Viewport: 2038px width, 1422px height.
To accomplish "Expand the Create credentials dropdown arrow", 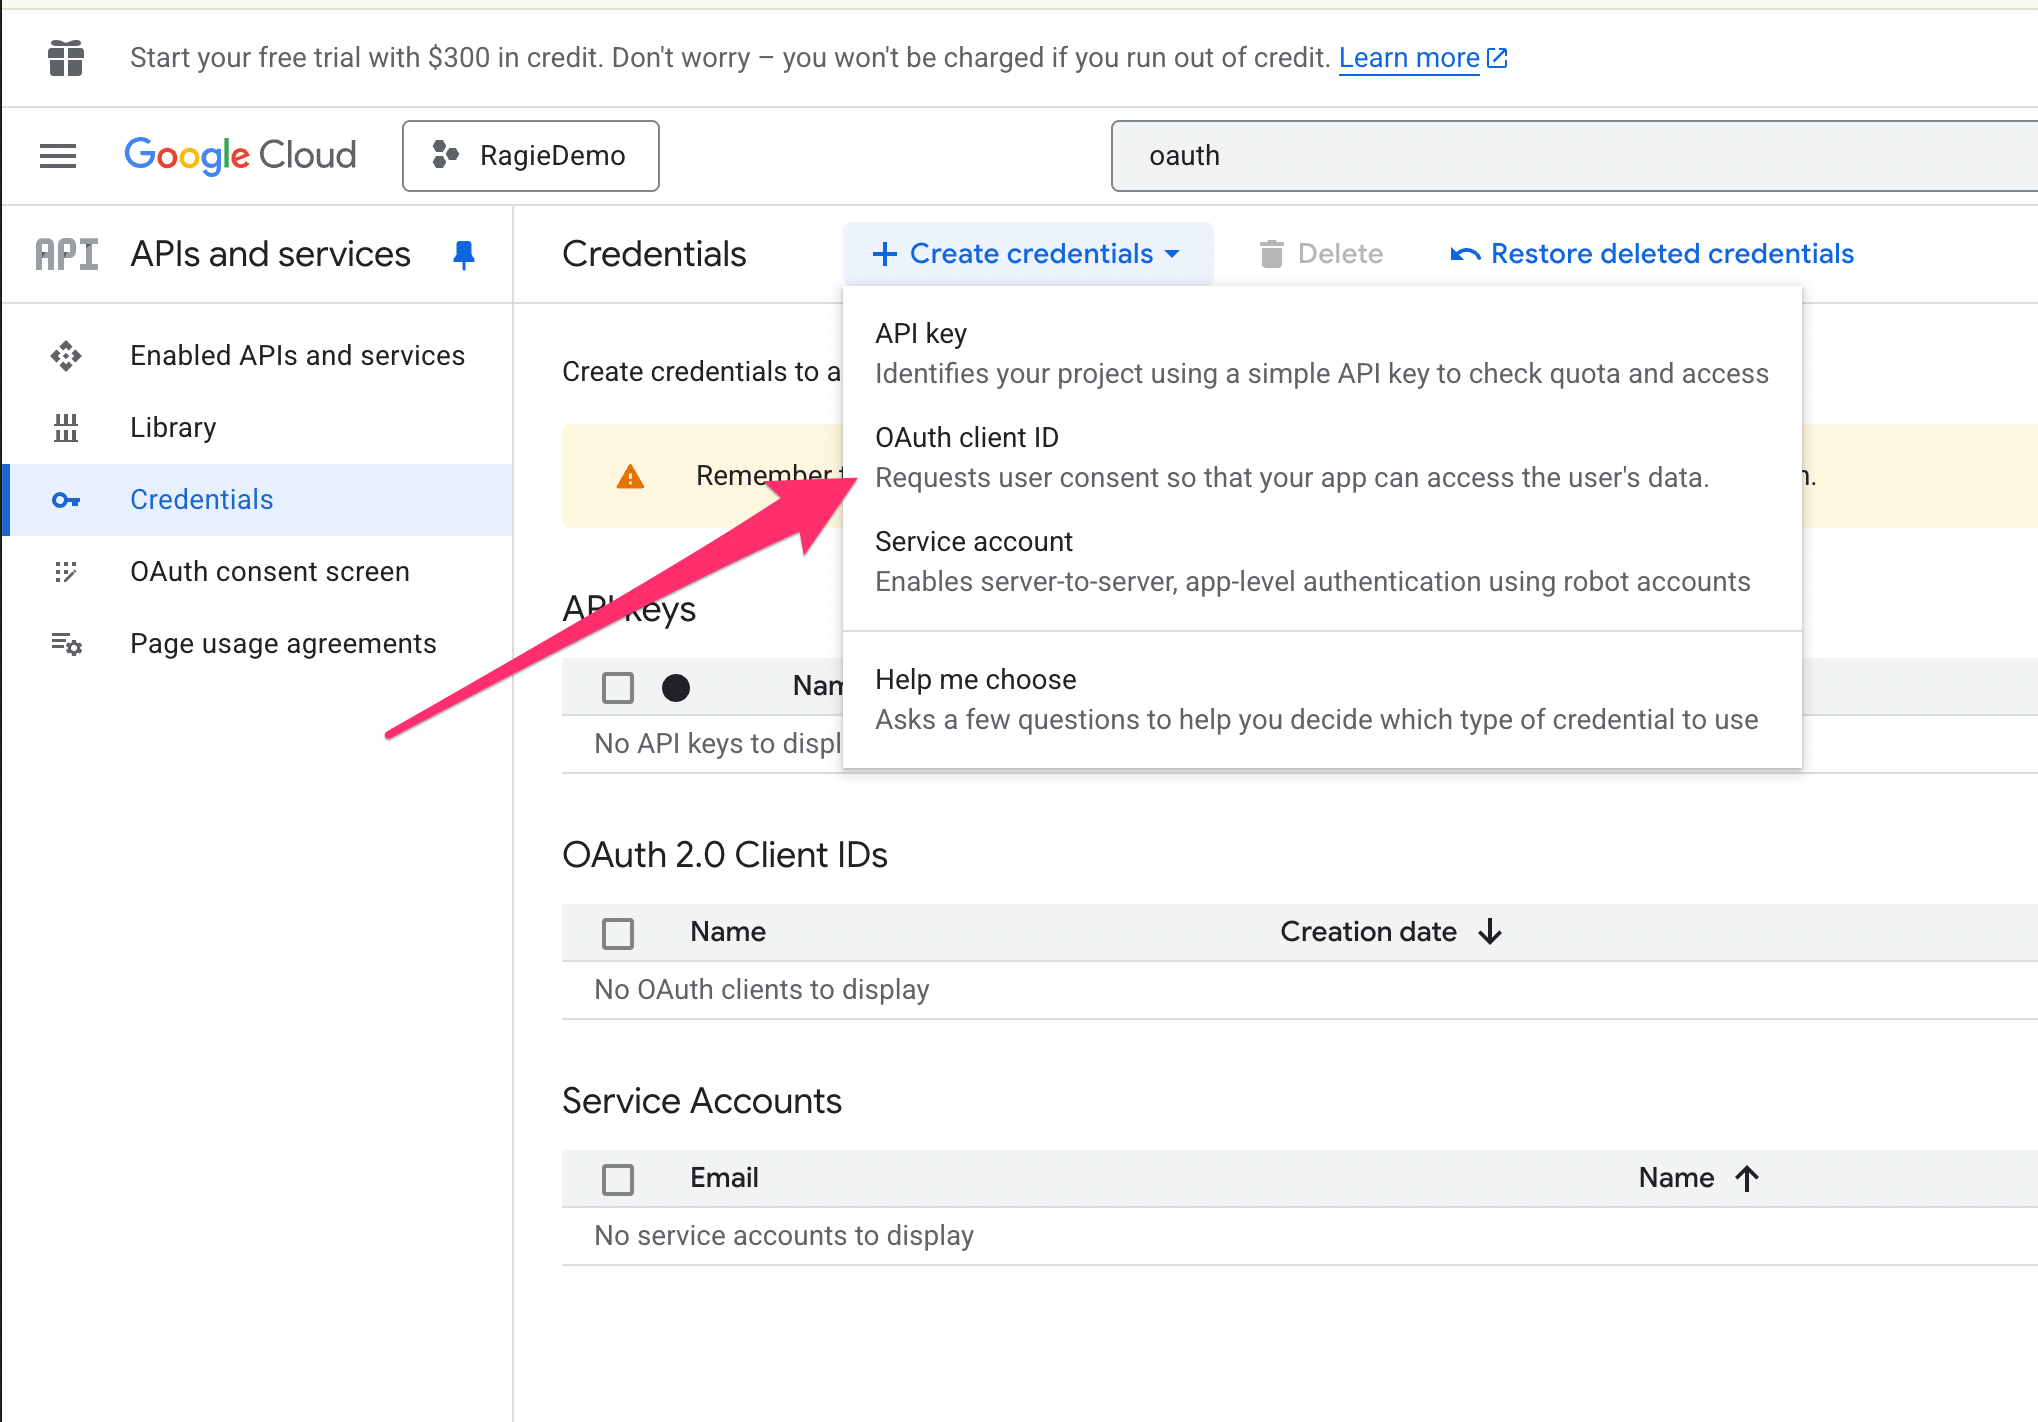I will click(1172, 254).
